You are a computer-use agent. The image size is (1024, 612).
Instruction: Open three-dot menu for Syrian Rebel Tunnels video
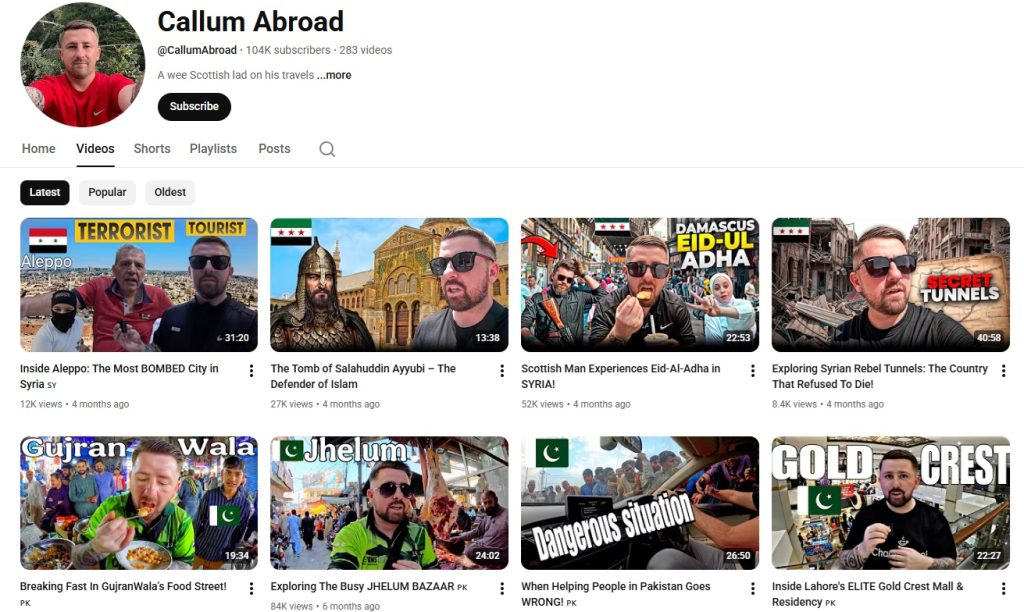(x=1003, y=371)
